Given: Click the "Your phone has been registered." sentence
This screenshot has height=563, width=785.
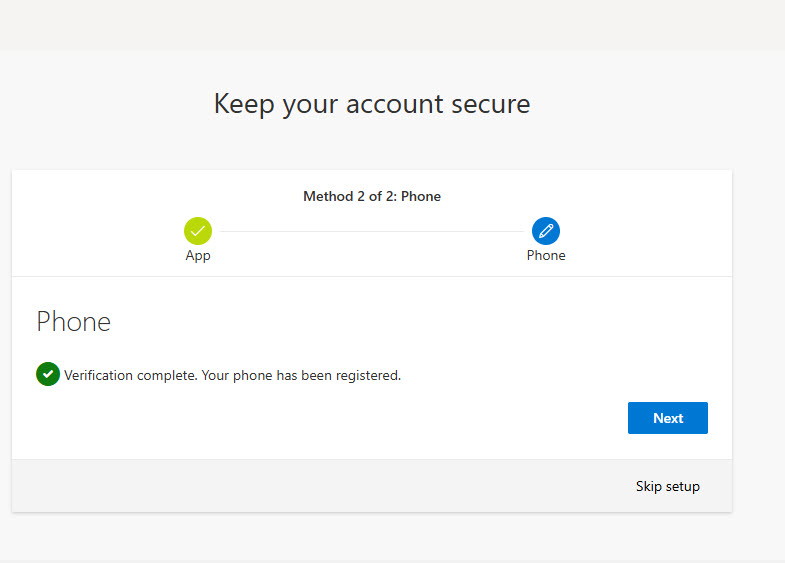Looking at the screenshot, I should pos(301,376).
